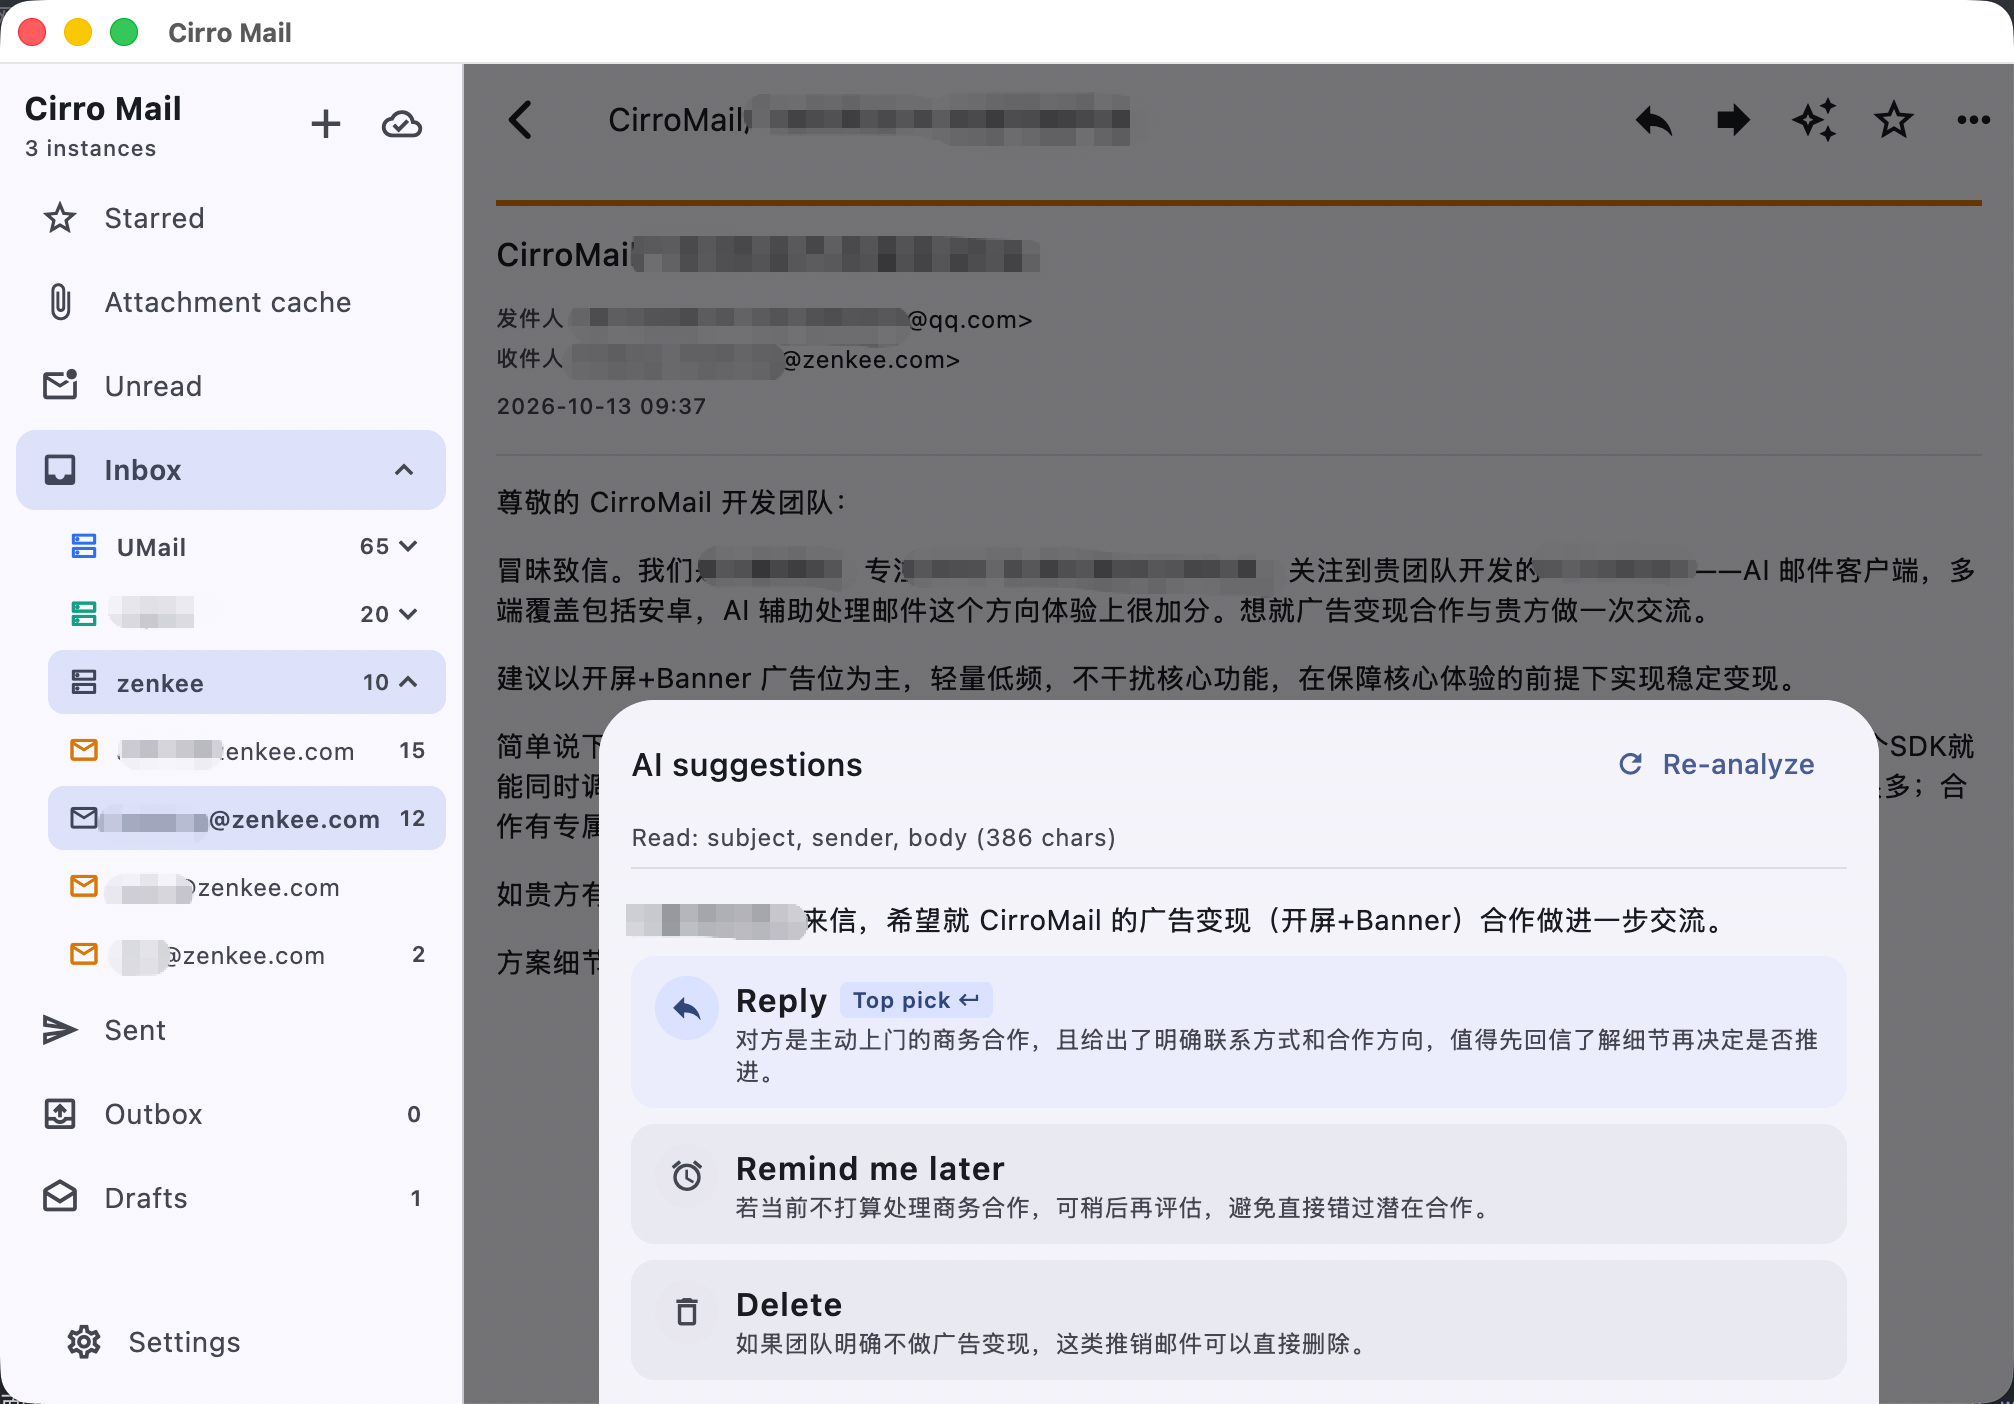The height and width of the screenshot is (1404, 2014).
Task: Choose the Reply top pick suggestion
Action: (x=1238, y=1032)
